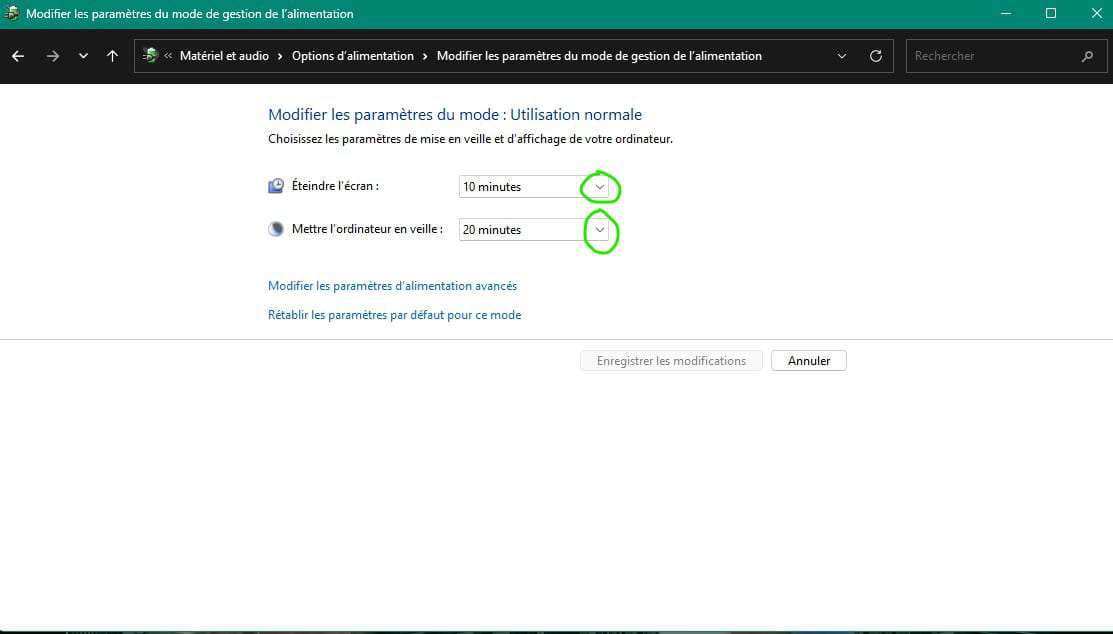Navigate to Options d'alimentation breadcrumb
Image resolution: width=1113 pixels, height=634 pixels.
tap(353, 56)
